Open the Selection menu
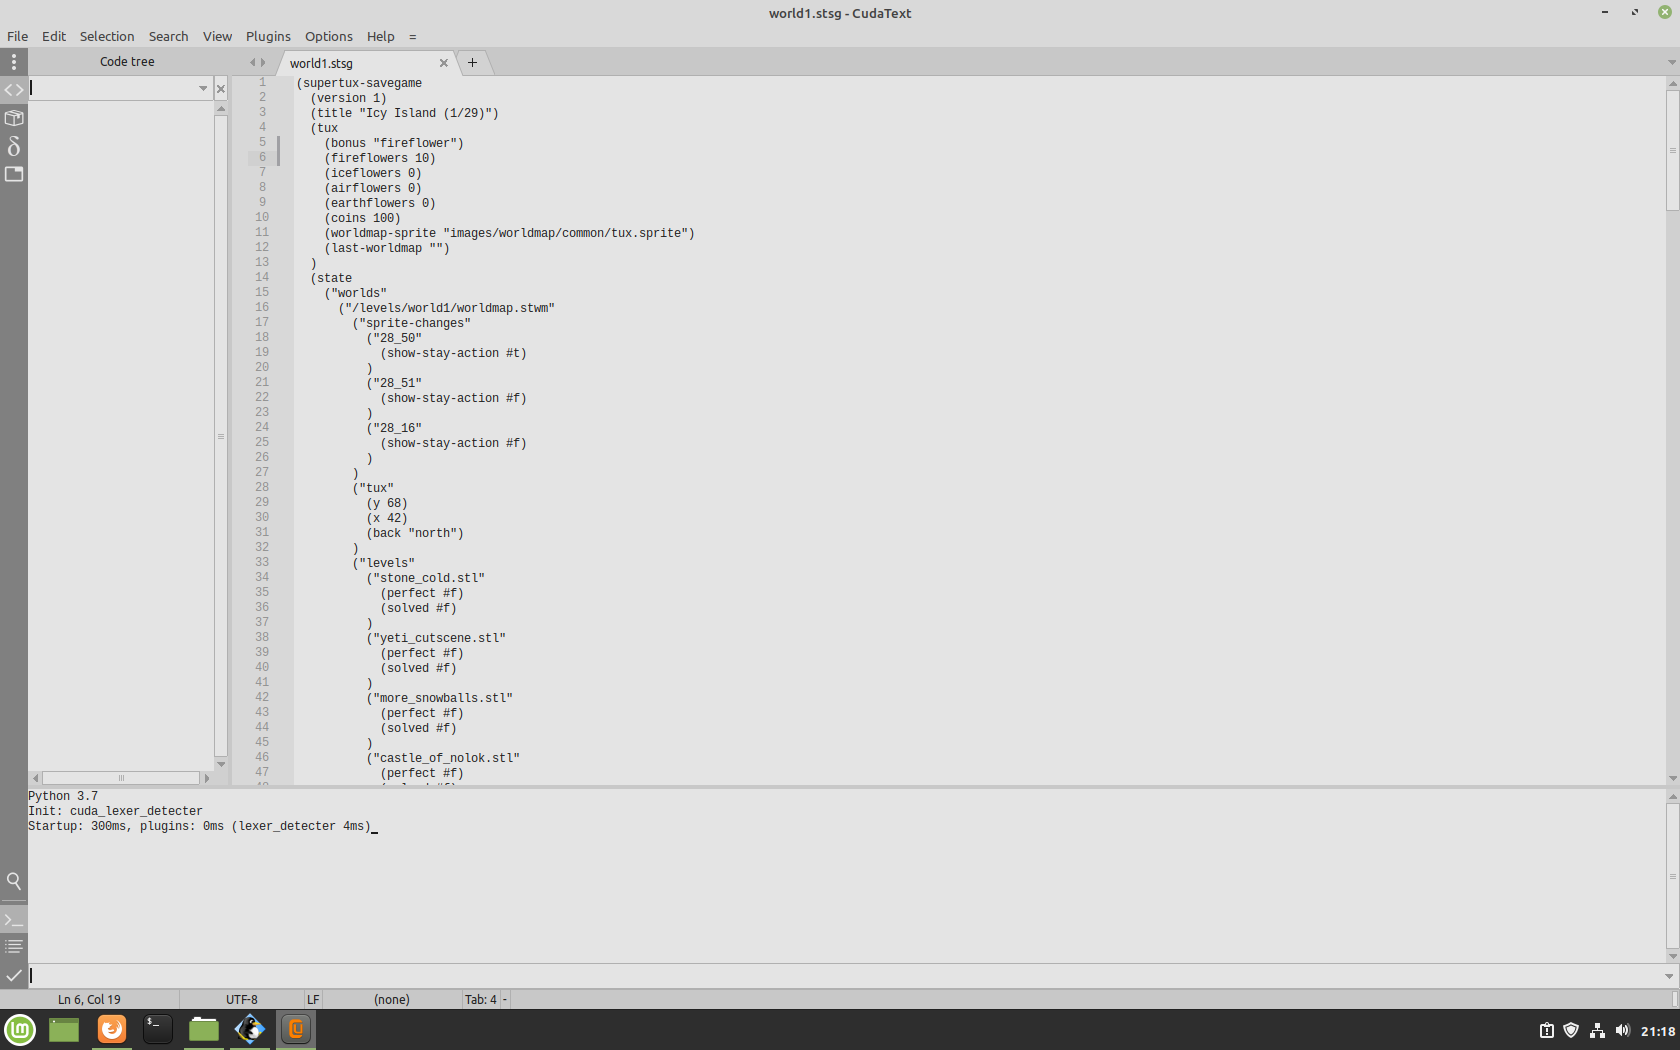1680x1050 pixels. [x=107, y=36]
